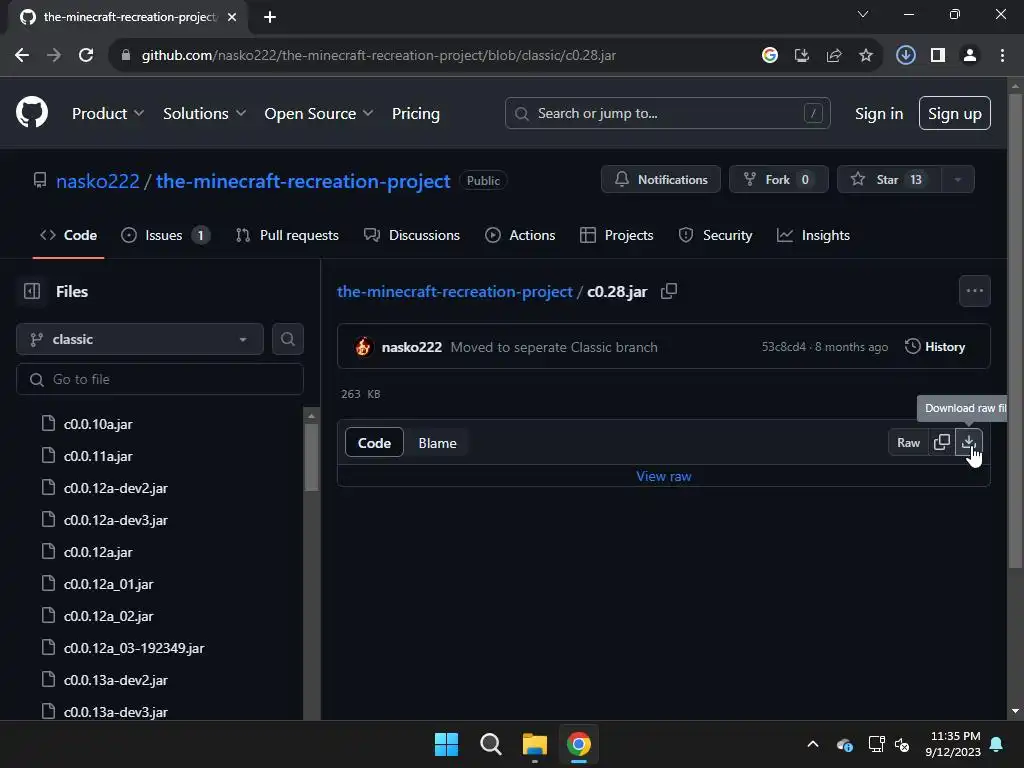Viewport: 1024px width, 768px height.
Task: Open the Chrome downloads icon
Action: [x=905, y=55]
